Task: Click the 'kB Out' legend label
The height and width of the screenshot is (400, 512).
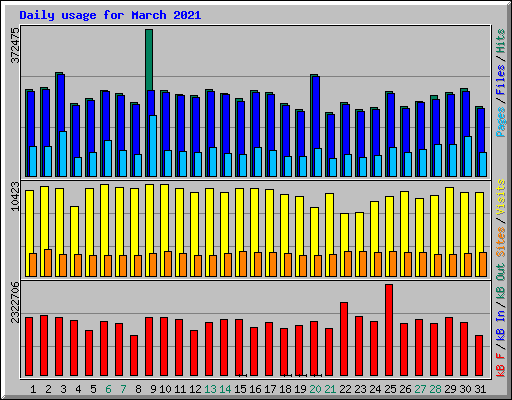Action: (x=501, y=279)
